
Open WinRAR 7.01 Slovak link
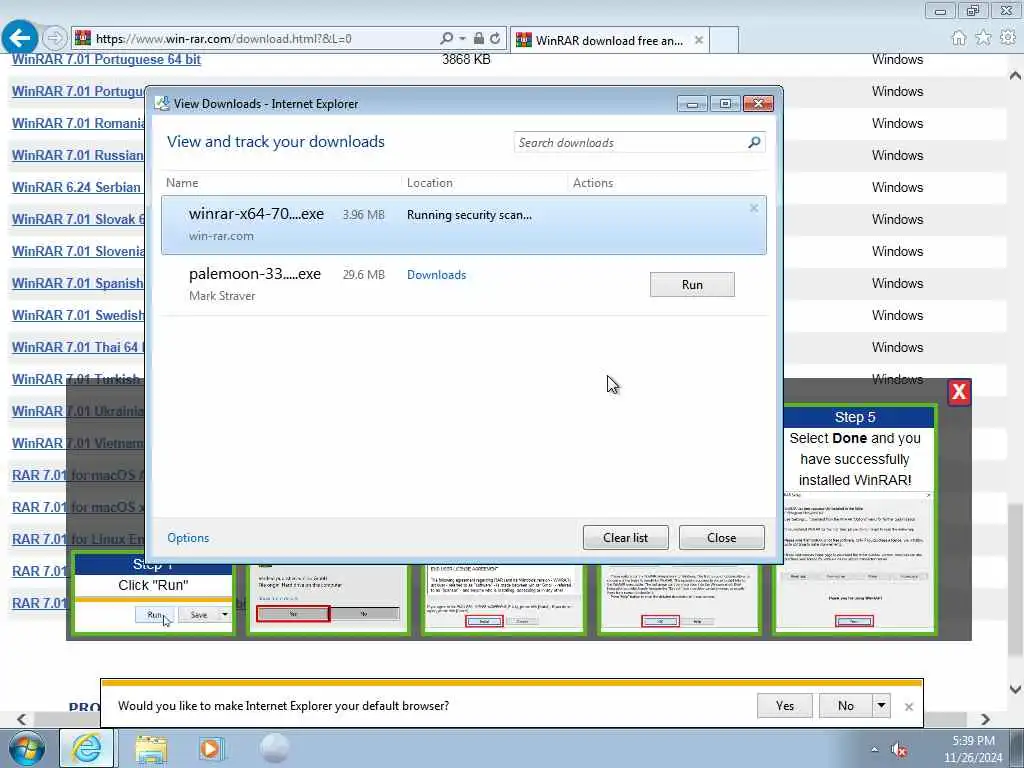point(78,219)
